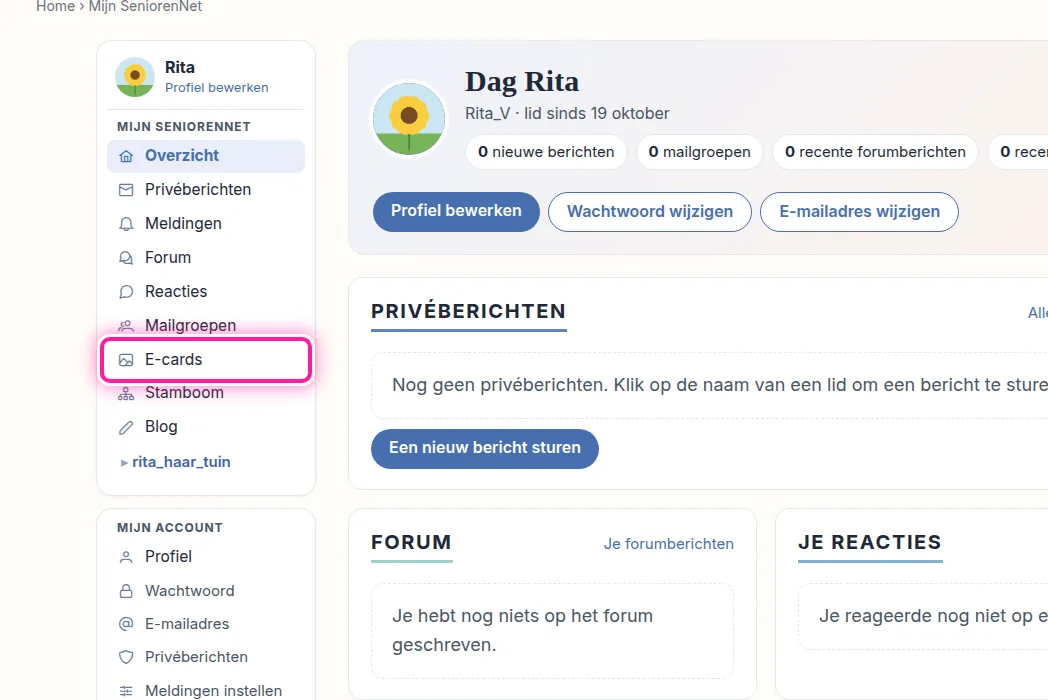Click Een nieuw bericht sturen button
This screenshot has width=1048, height=700.
[485, 449]
